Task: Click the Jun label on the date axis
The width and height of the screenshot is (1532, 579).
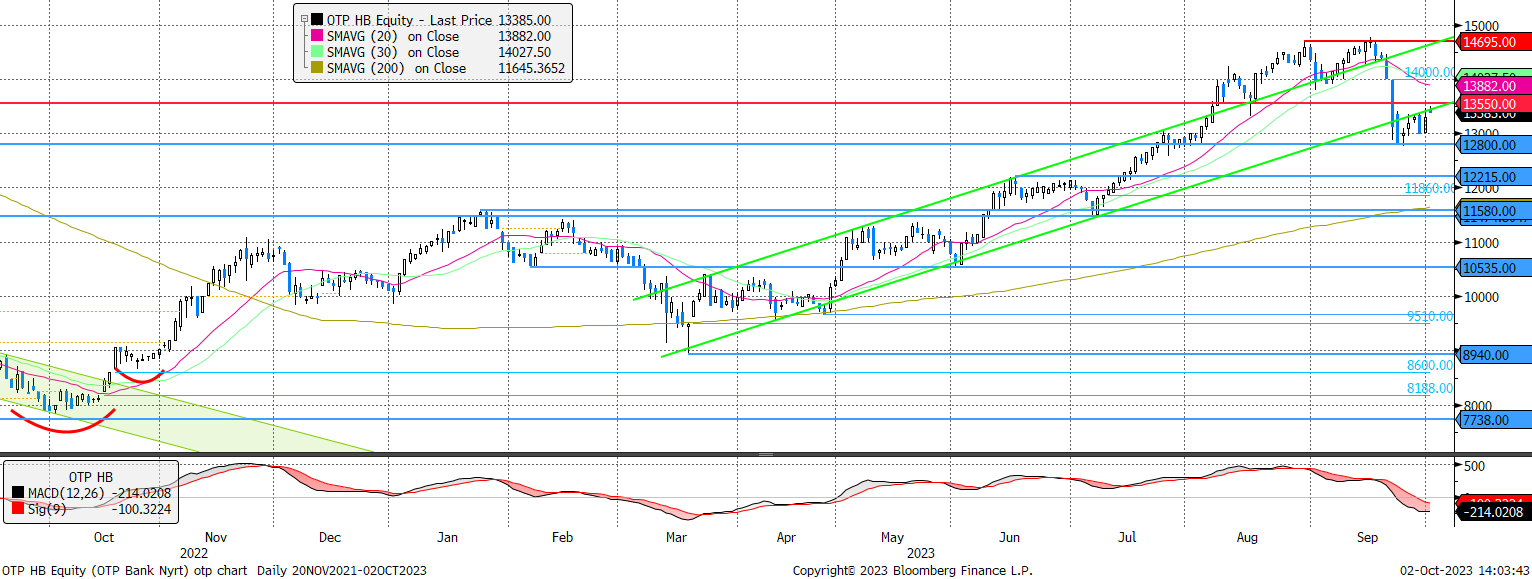Action: tap(1010, 537)
